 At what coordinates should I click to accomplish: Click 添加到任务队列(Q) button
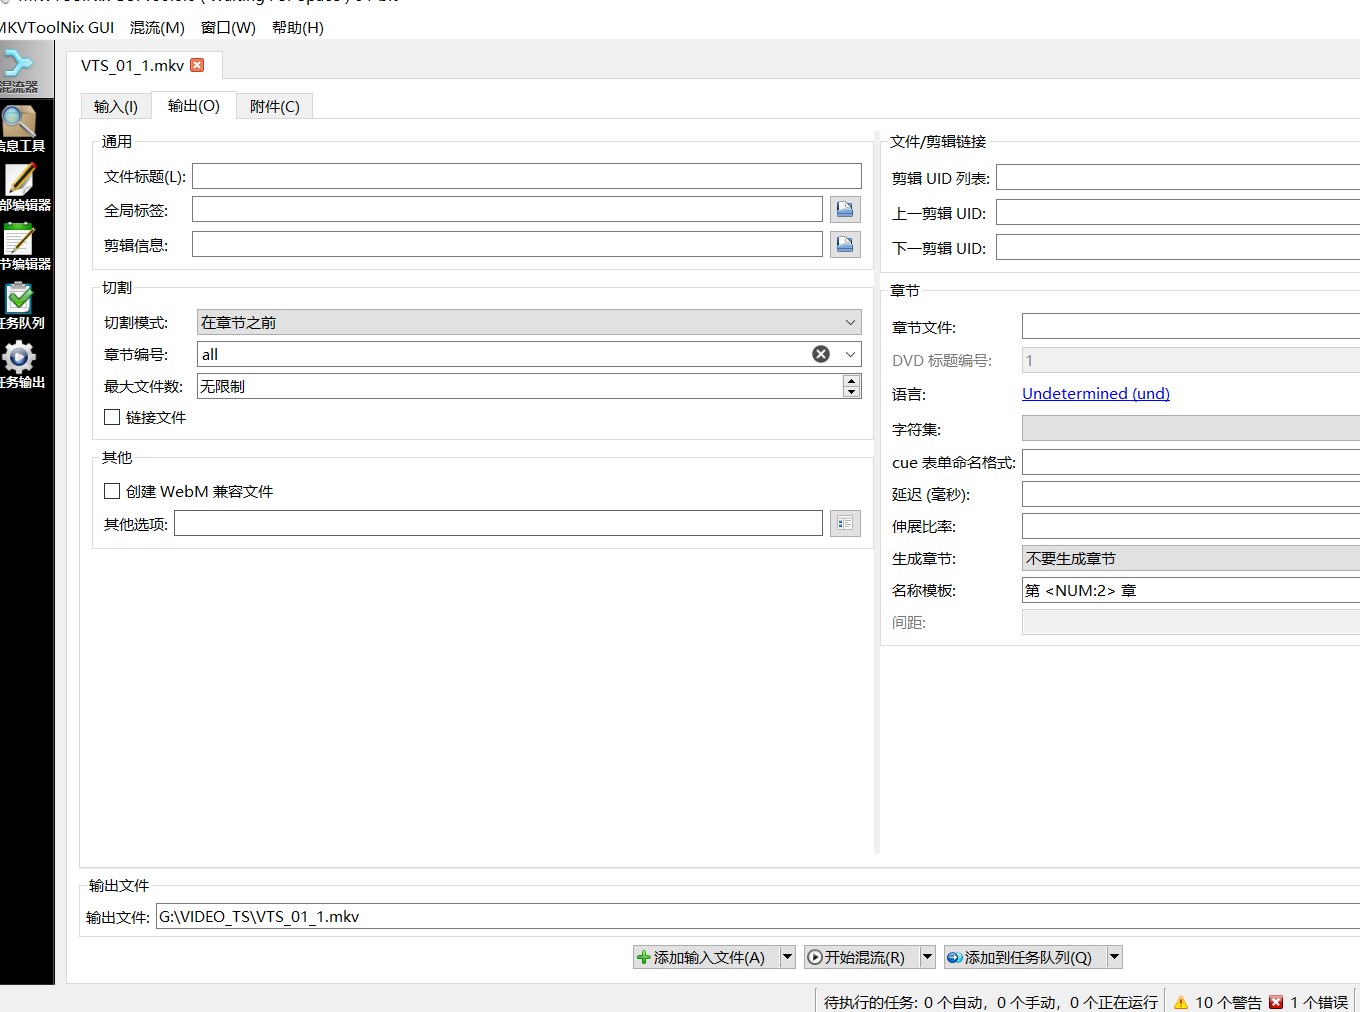1025,957
